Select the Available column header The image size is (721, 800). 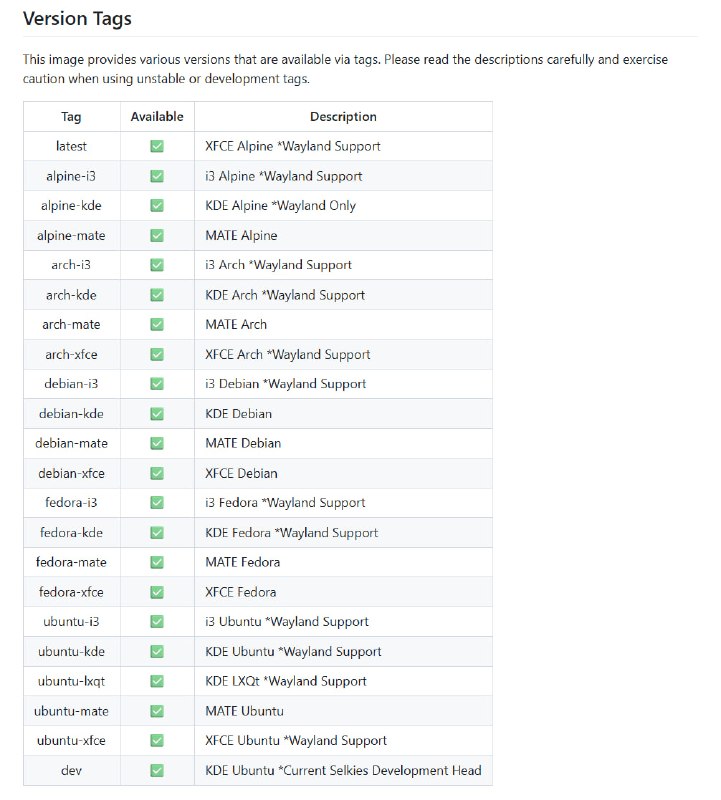click(157, 116)
